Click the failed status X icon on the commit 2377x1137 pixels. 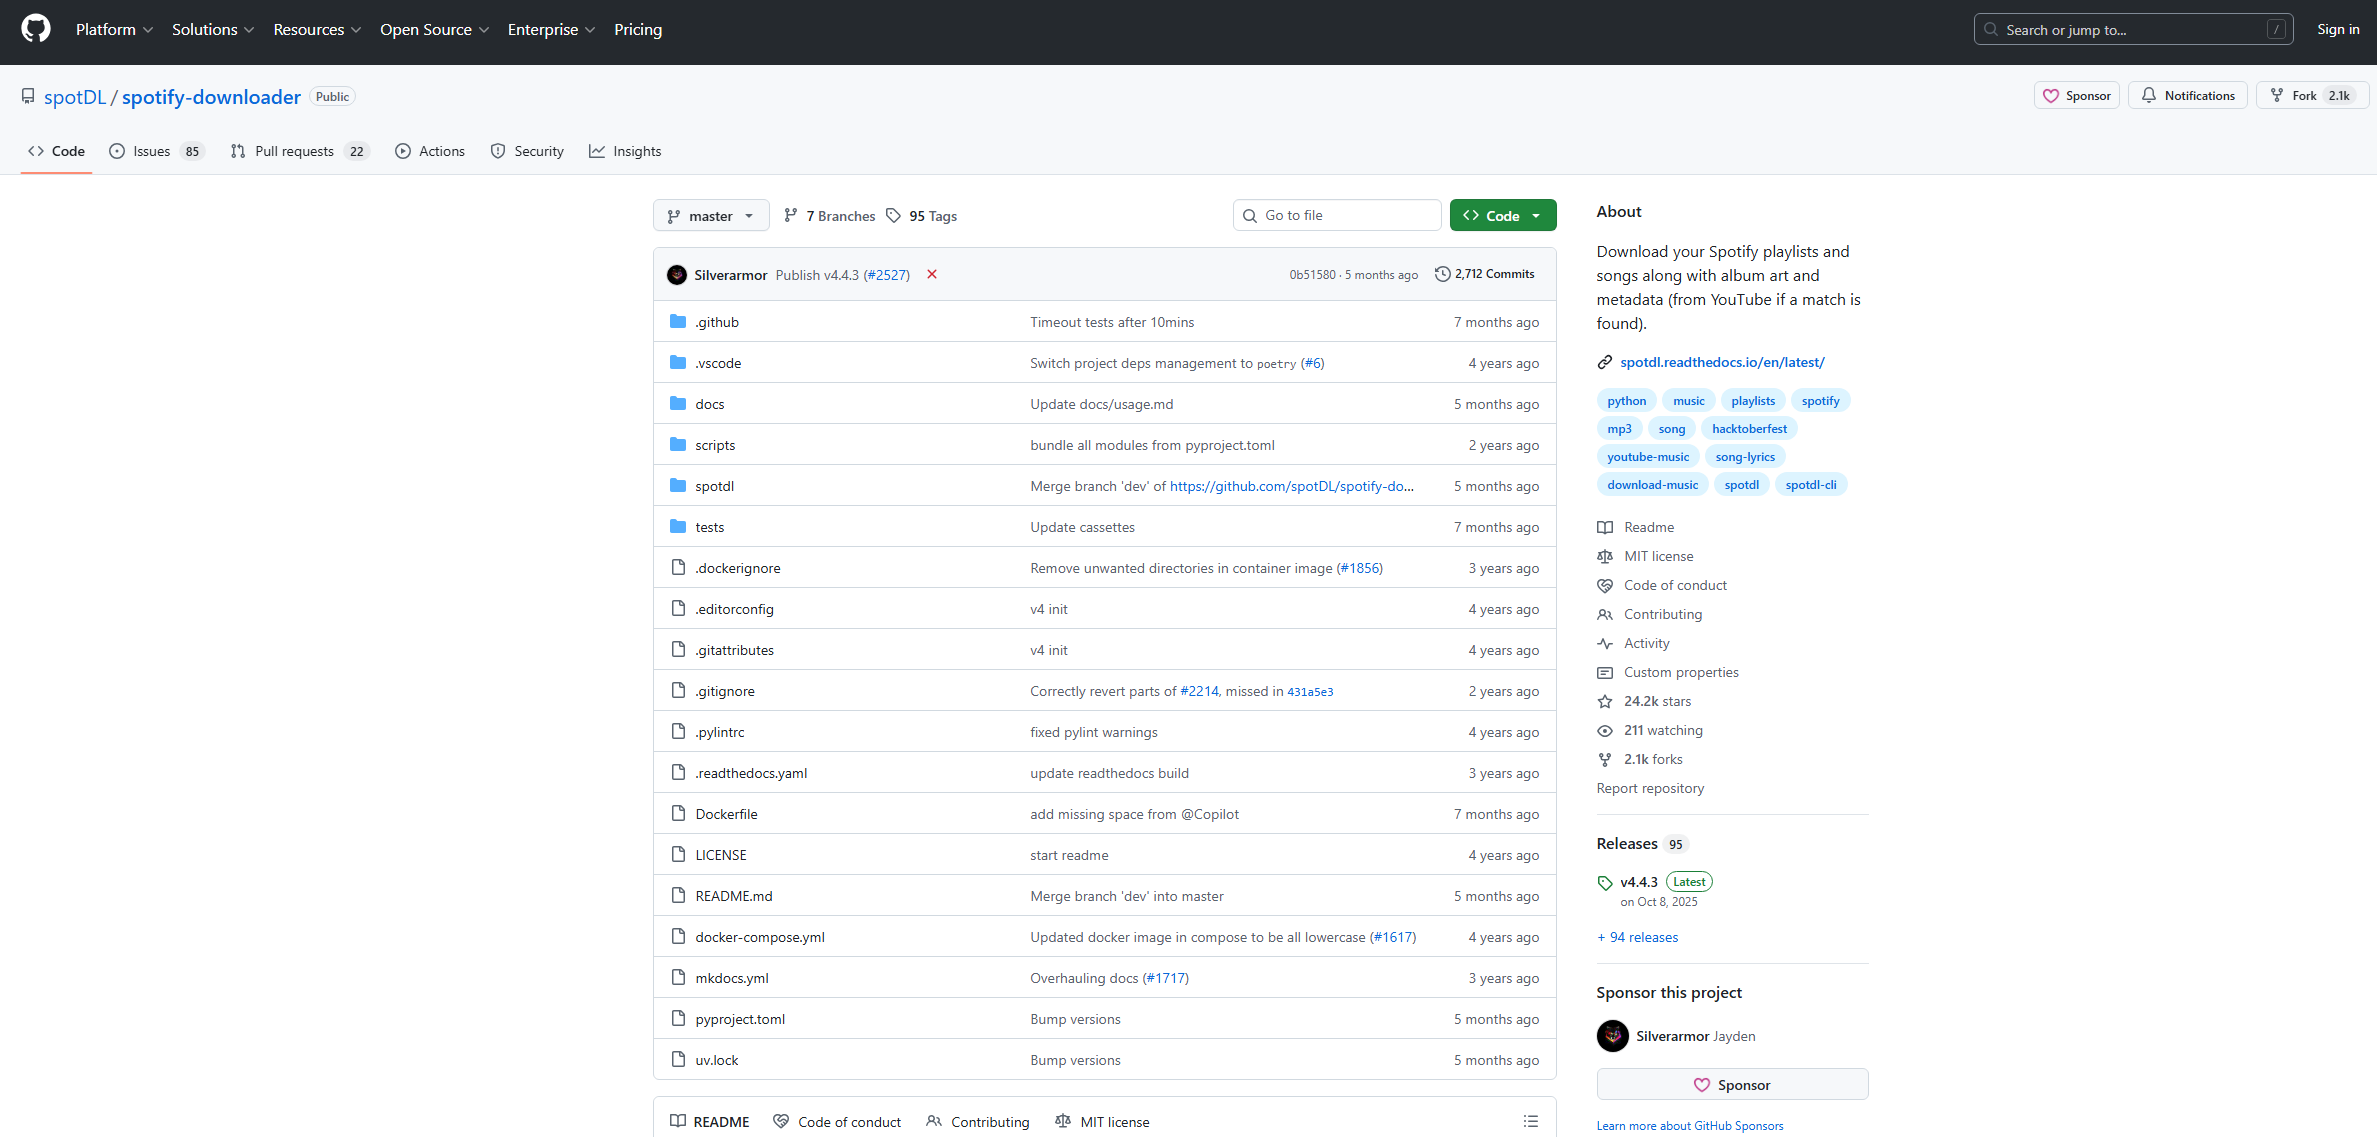[x=932, y=274]
